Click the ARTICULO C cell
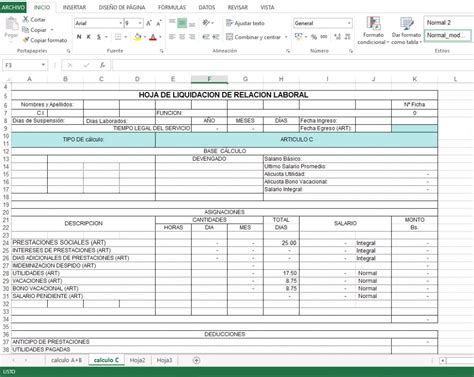 (296, 140)
